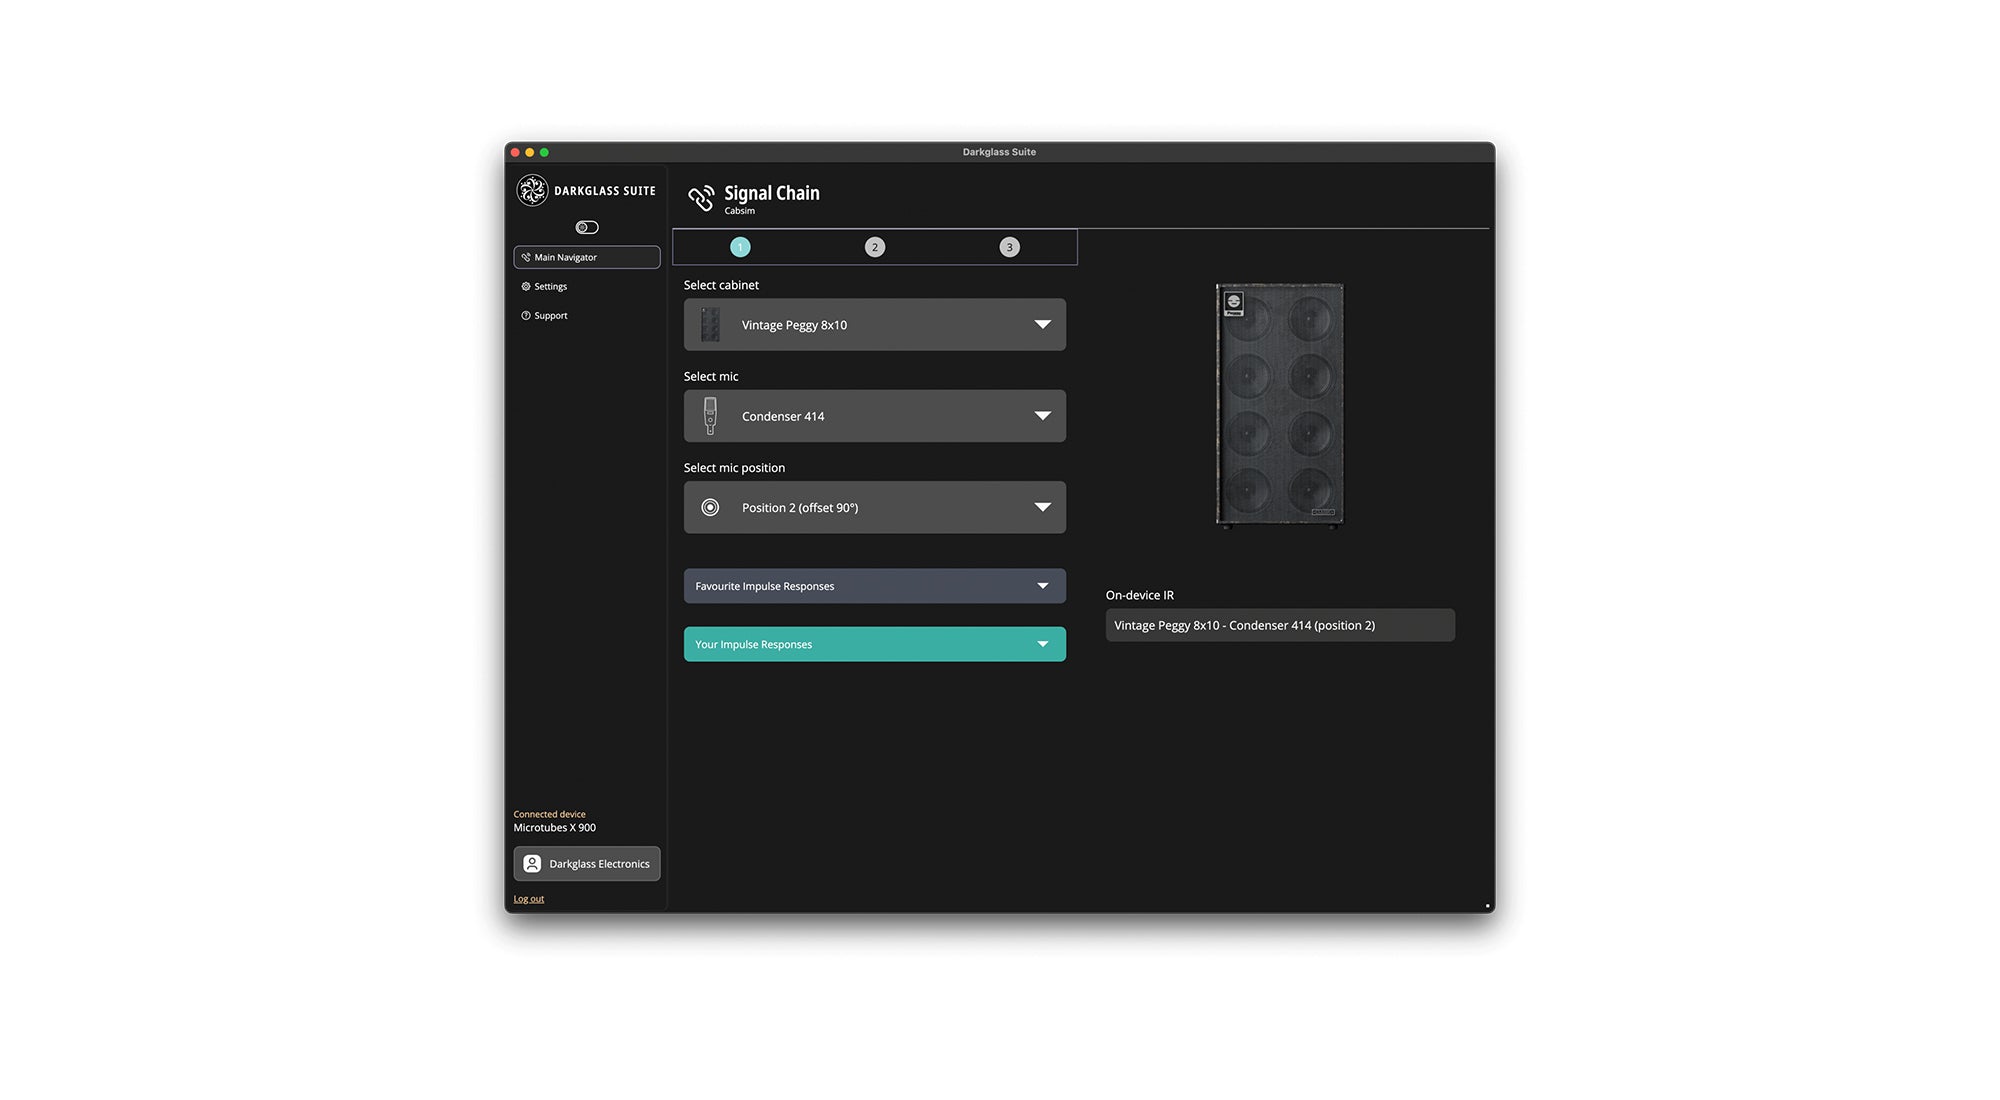This screenshot has width=2000, height=1100.
Task: Toggle the sidebar switch under the logo
Action: pyautogui.click(x=587, y=228)
